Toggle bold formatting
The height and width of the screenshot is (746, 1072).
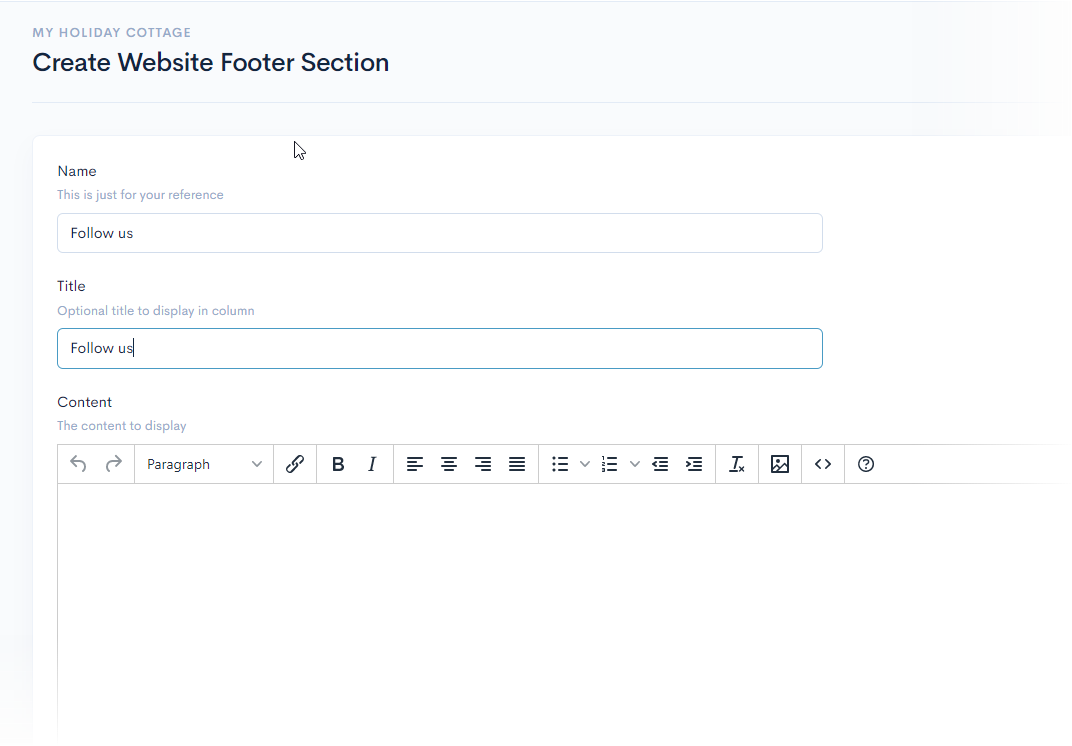click(338, 464)
